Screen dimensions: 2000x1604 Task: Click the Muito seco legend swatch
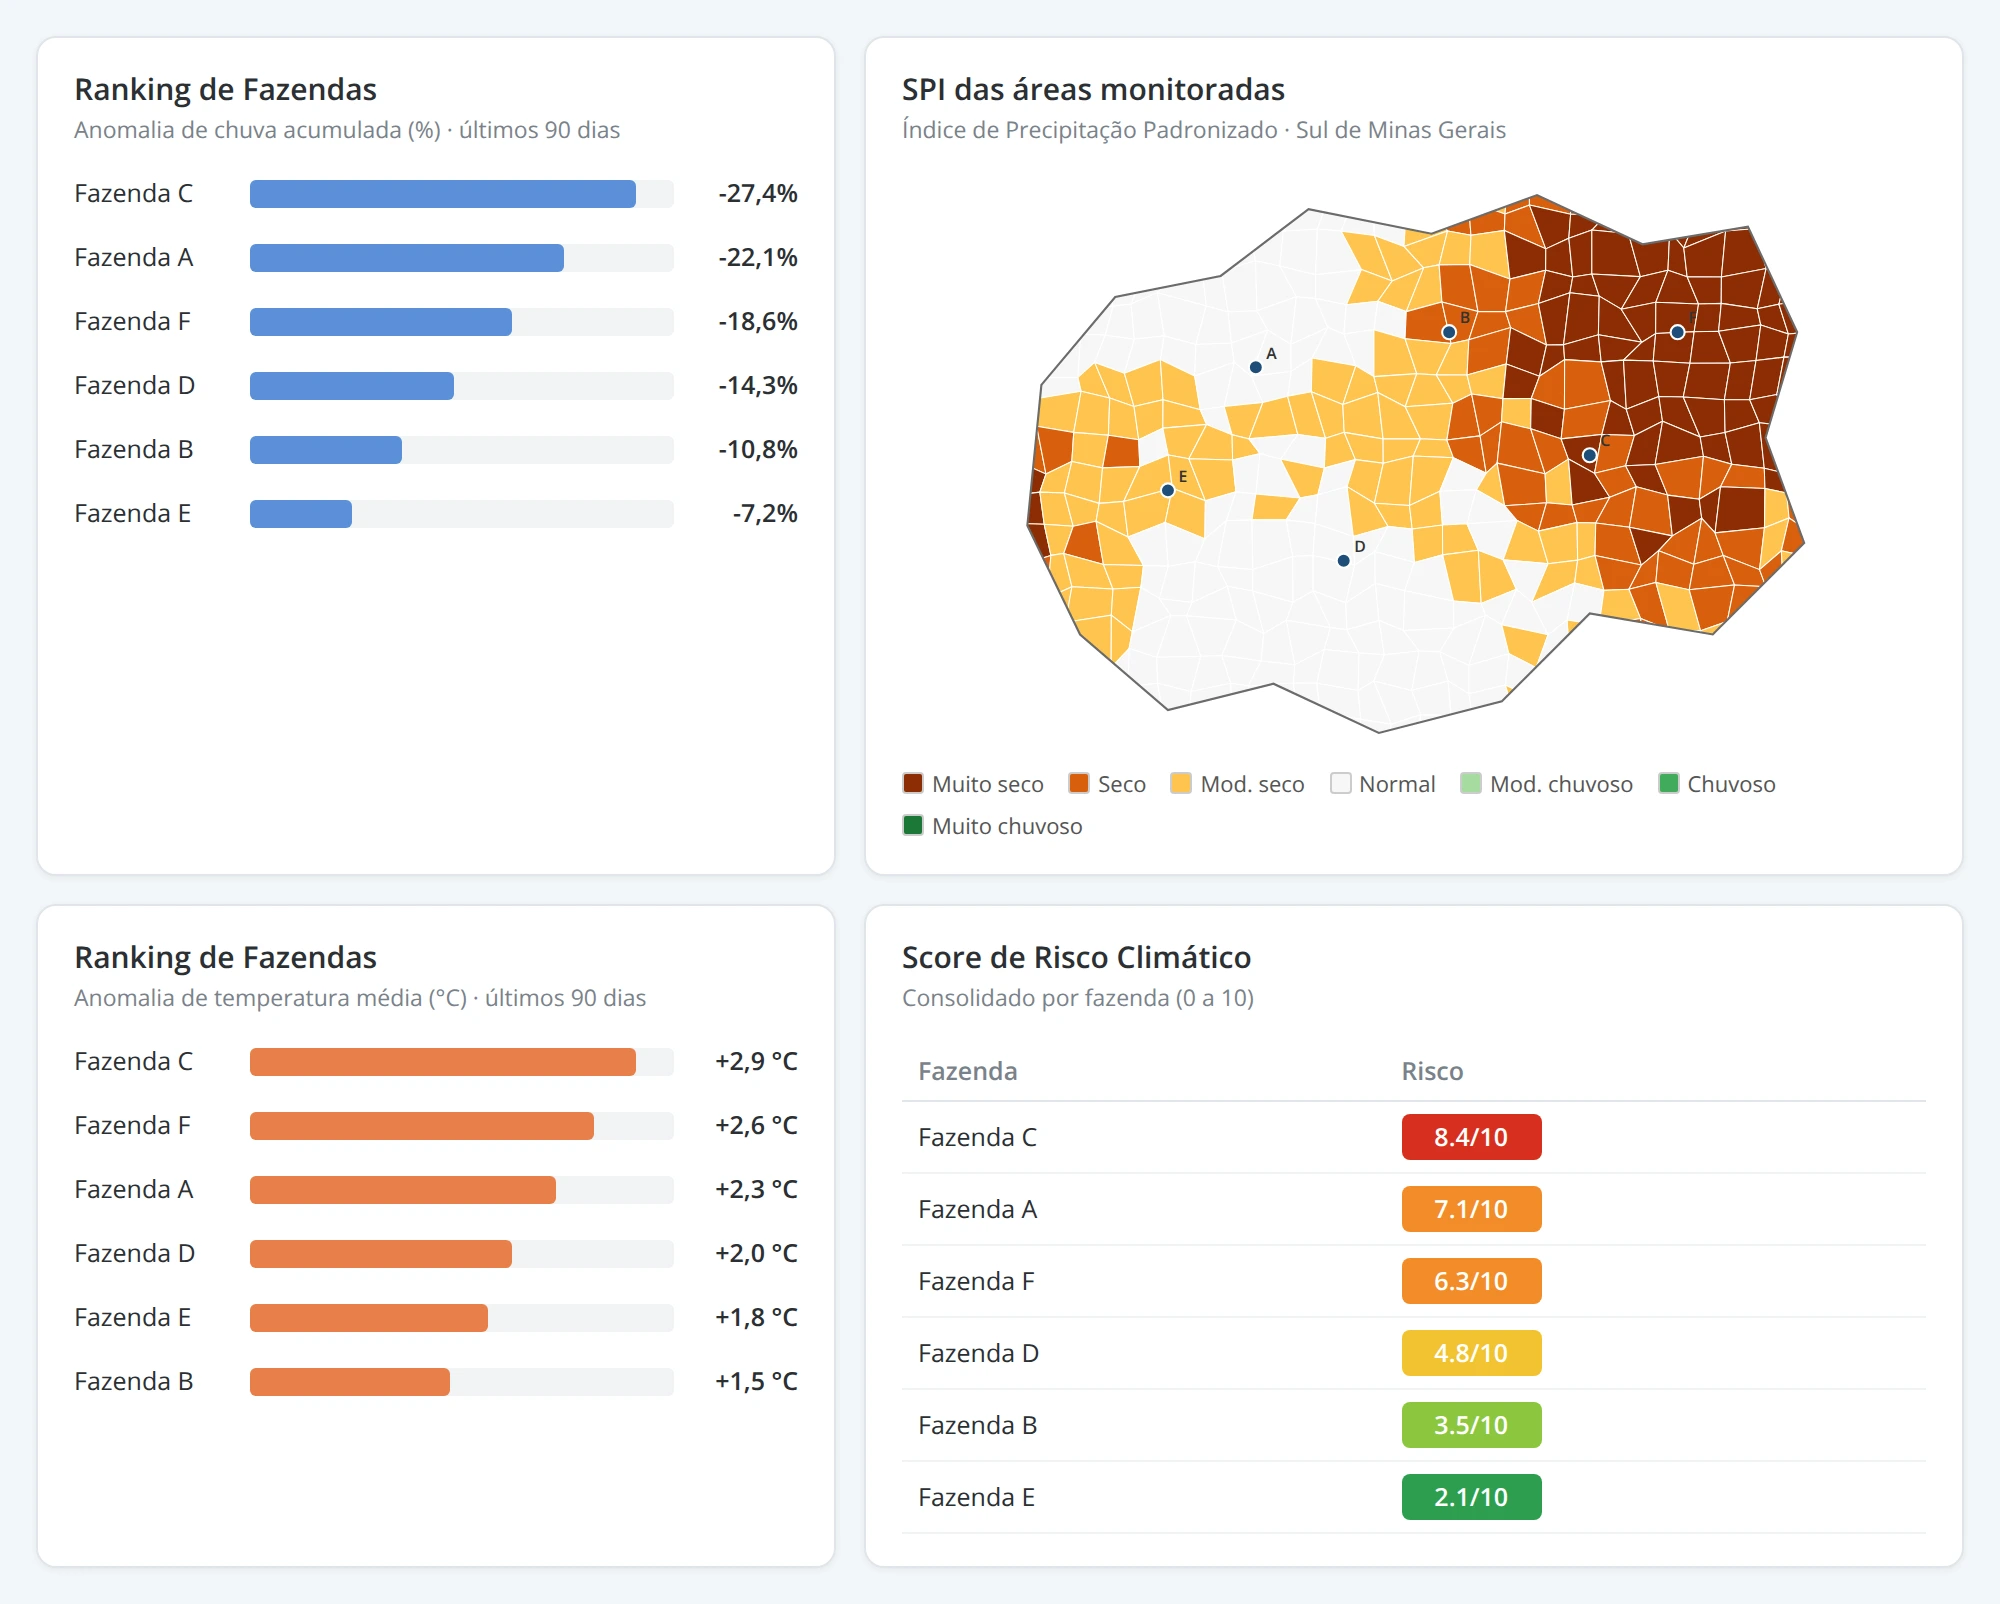coord(912,783)
